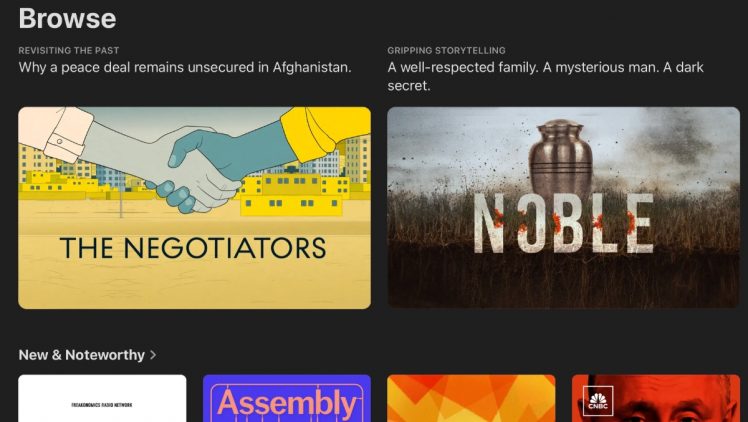Click the Assembly logo text on purple tile

[287, 403]
